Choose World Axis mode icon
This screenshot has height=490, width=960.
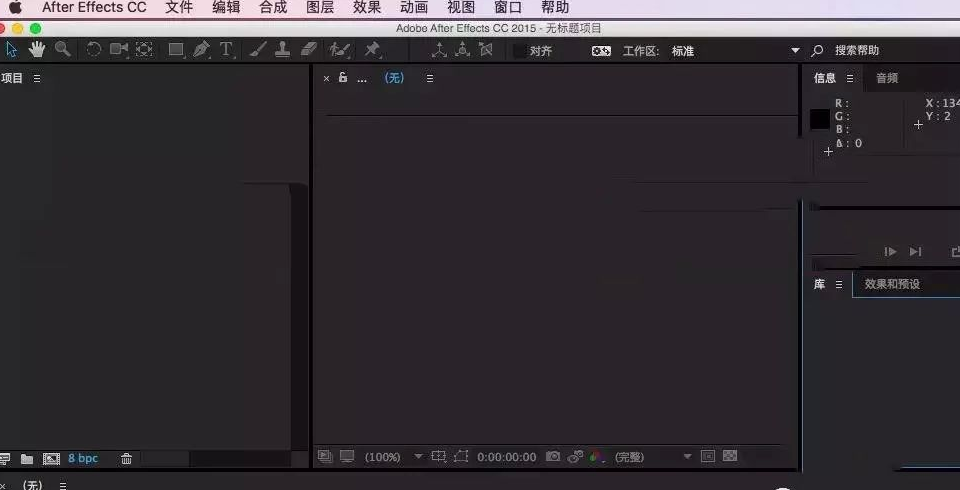coord(462,50)
